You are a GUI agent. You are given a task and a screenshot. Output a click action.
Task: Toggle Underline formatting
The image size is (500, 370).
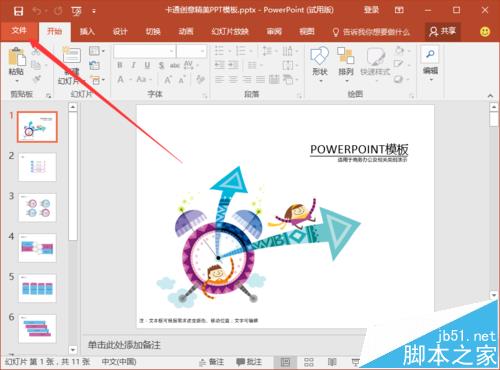[x=147, y=65]
